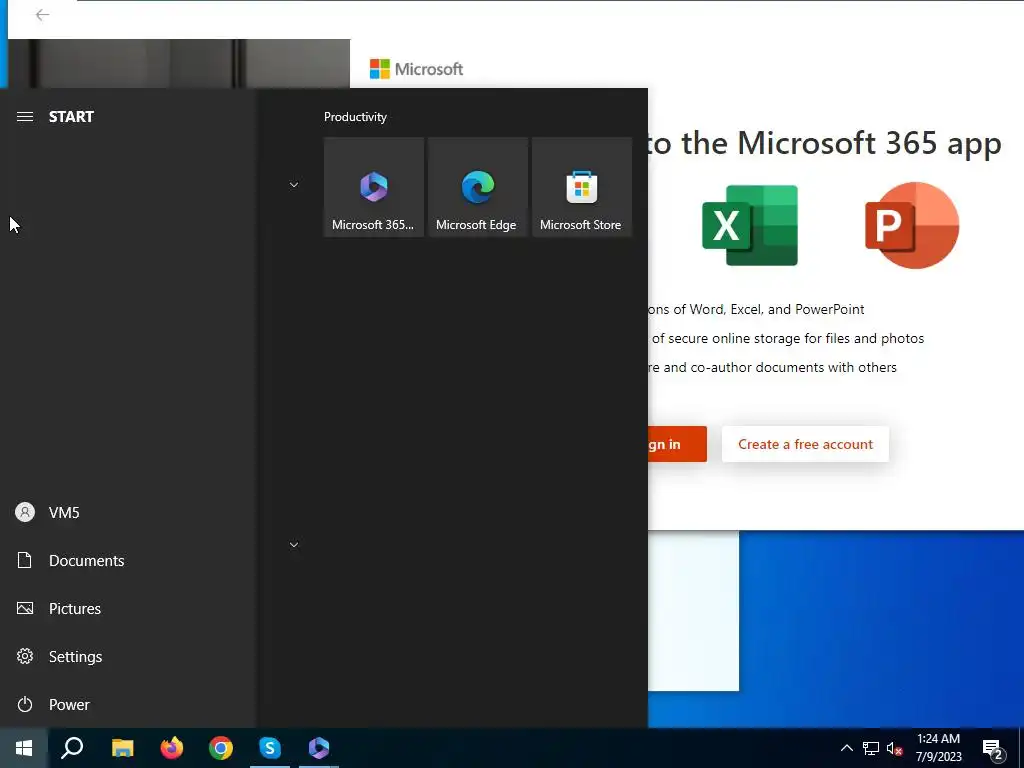Click the PowerPoint icon in Microsoft 365 window

click(x=912, y=225)
